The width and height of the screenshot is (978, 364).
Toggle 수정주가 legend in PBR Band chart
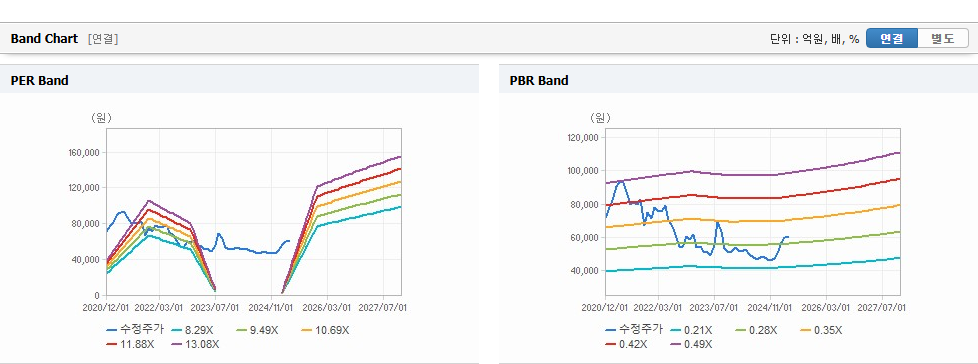coord(634,330)
